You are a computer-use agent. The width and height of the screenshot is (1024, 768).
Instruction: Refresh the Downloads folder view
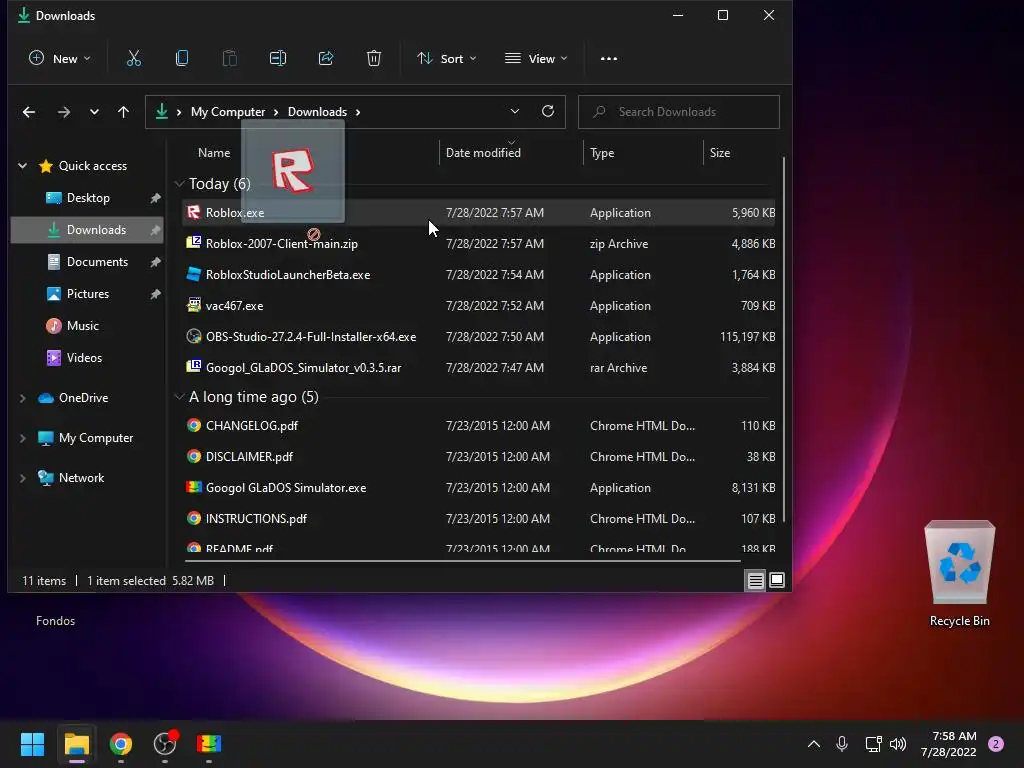[548, 111]
